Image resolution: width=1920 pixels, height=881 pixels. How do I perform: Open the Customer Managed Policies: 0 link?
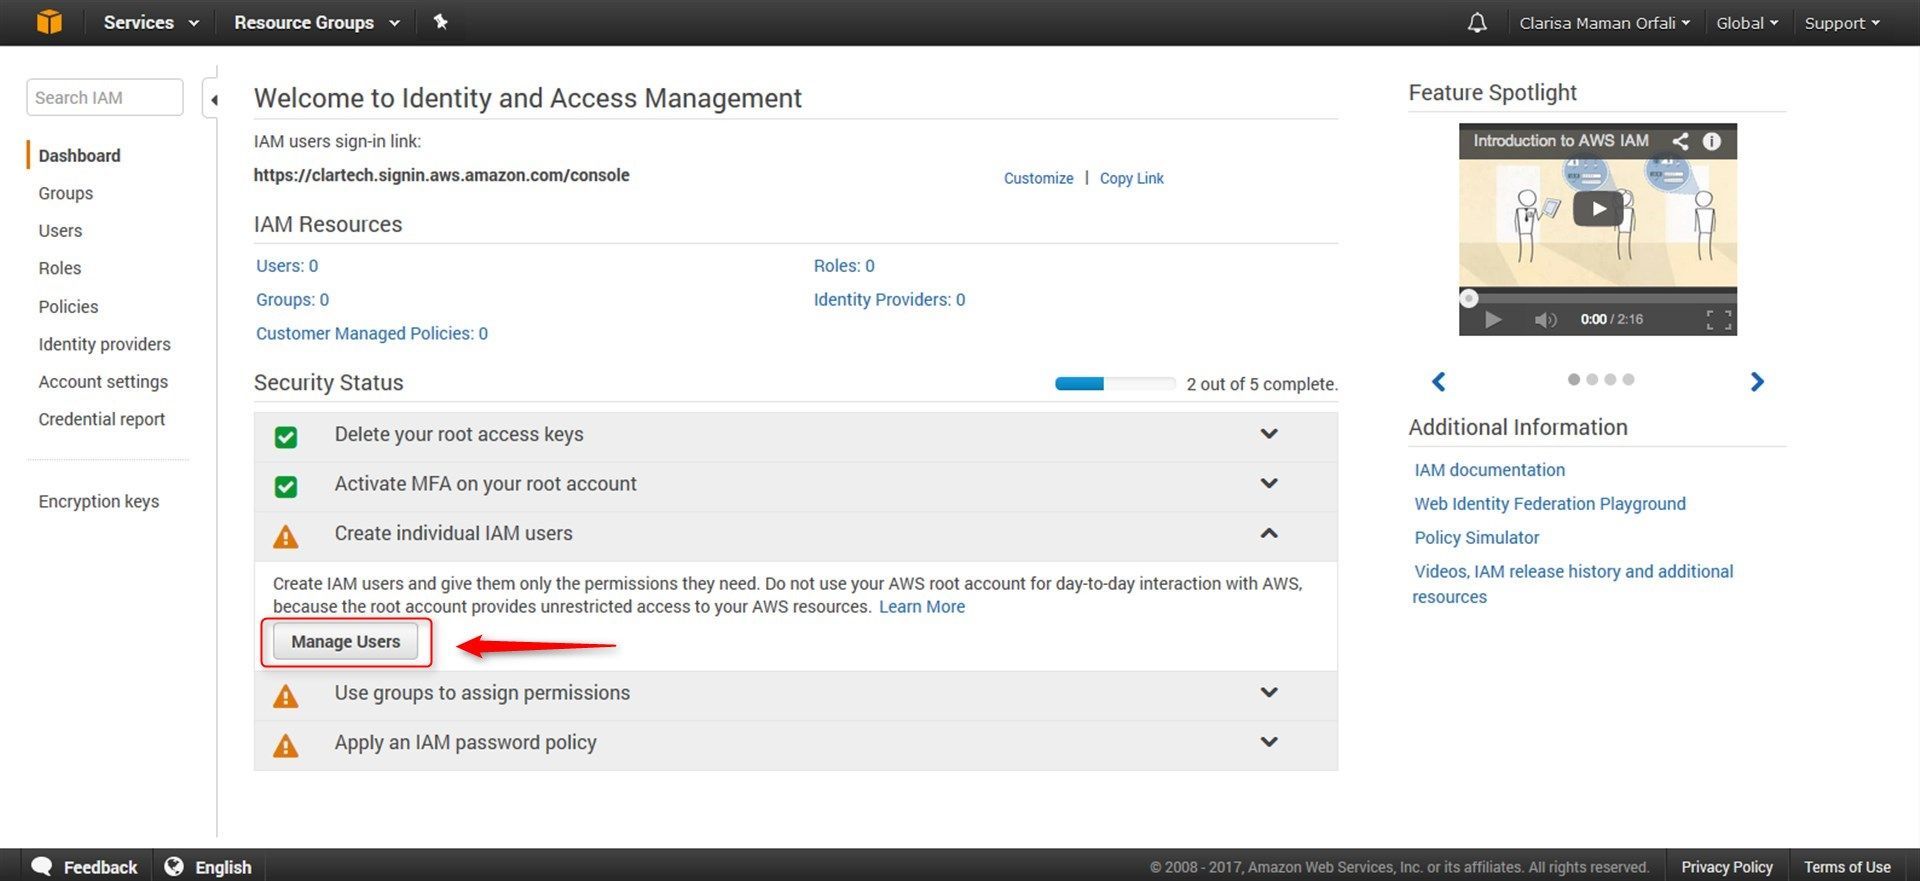[x=372, y=333]
